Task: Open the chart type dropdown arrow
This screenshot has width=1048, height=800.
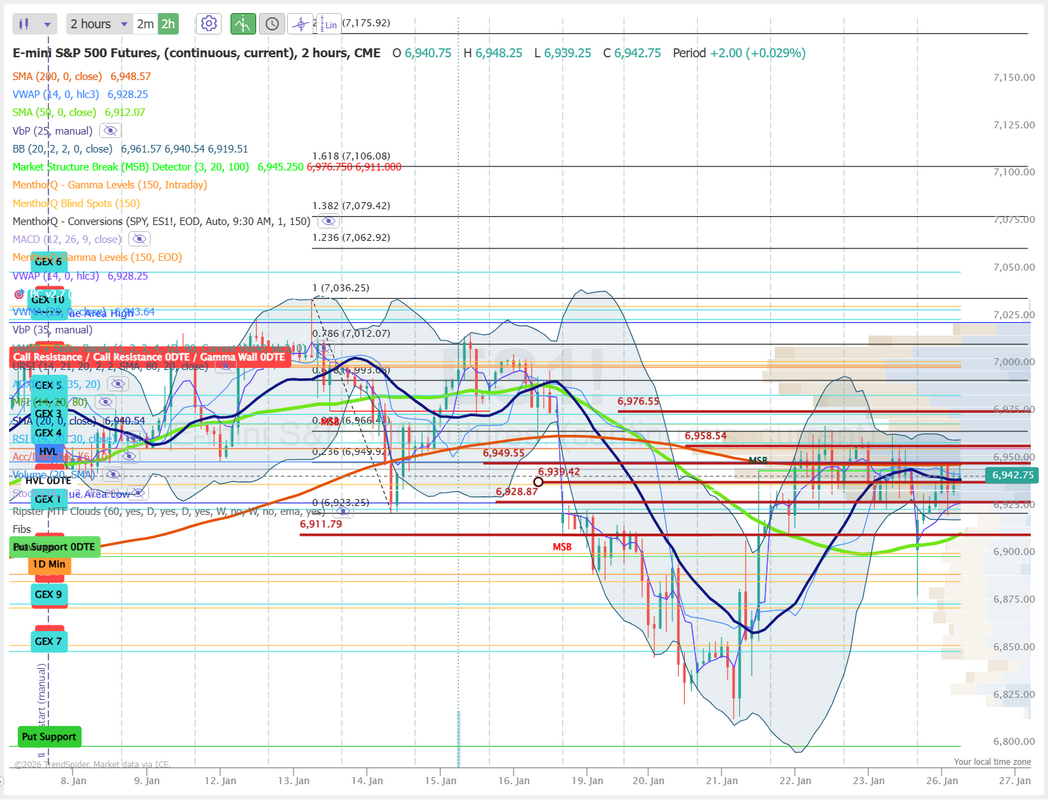Action: (x=49, y=24)
